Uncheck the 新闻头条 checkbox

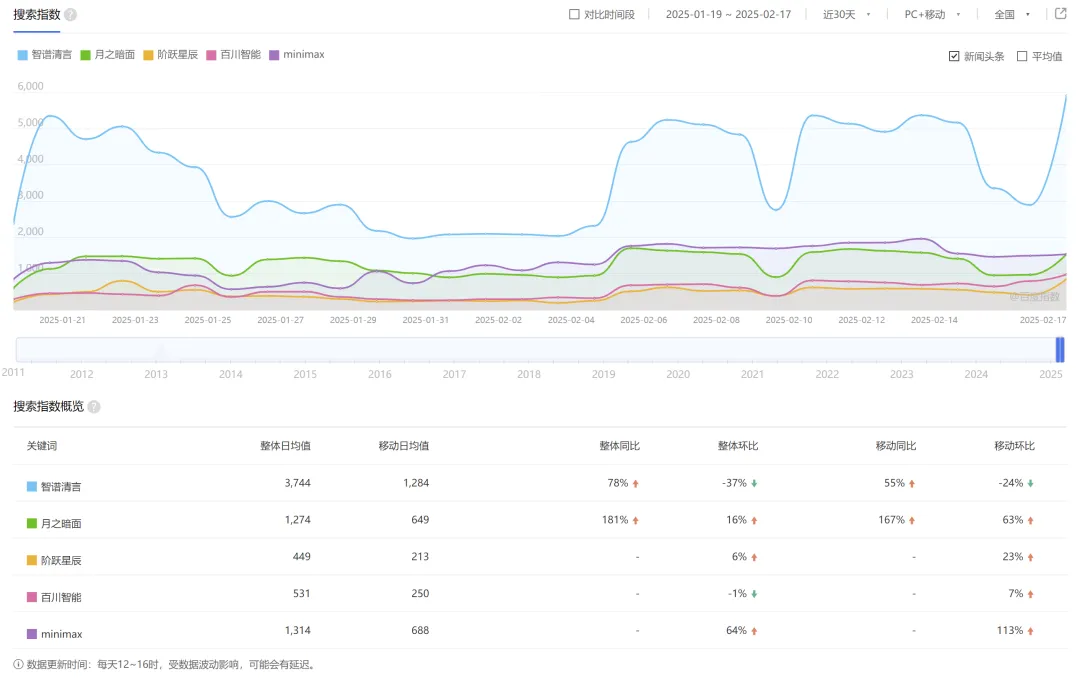pyautogui.click(x=954, y=56)
